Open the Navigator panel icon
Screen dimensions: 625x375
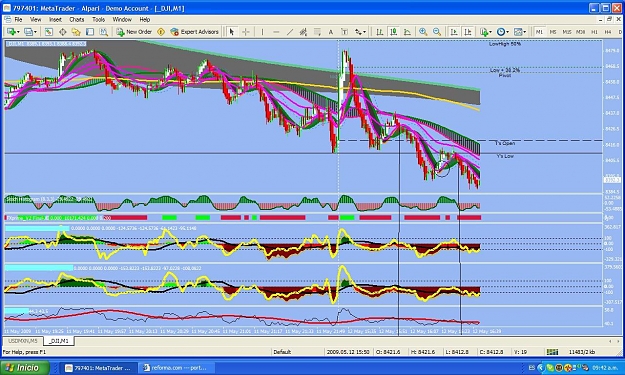76,32
